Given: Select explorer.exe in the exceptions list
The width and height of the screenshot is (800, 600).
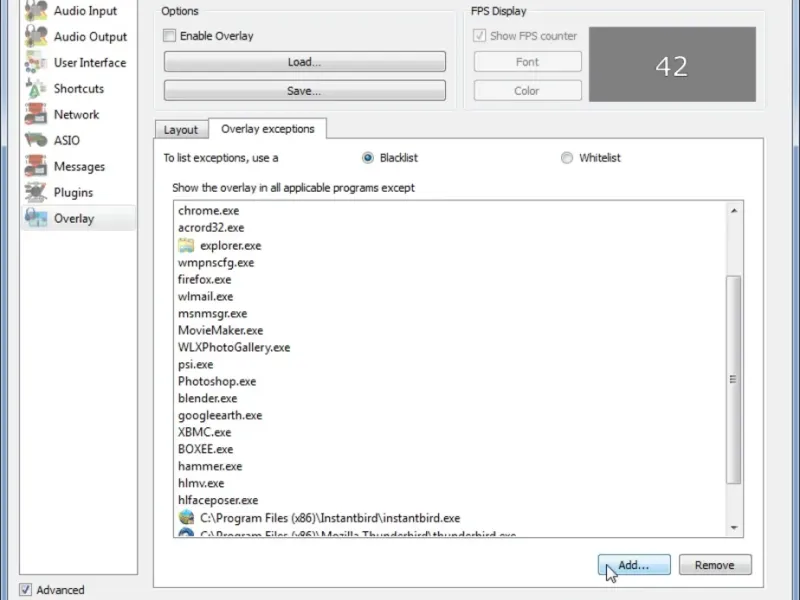Looking at the screenshot, I should click(x=231, y=245).
